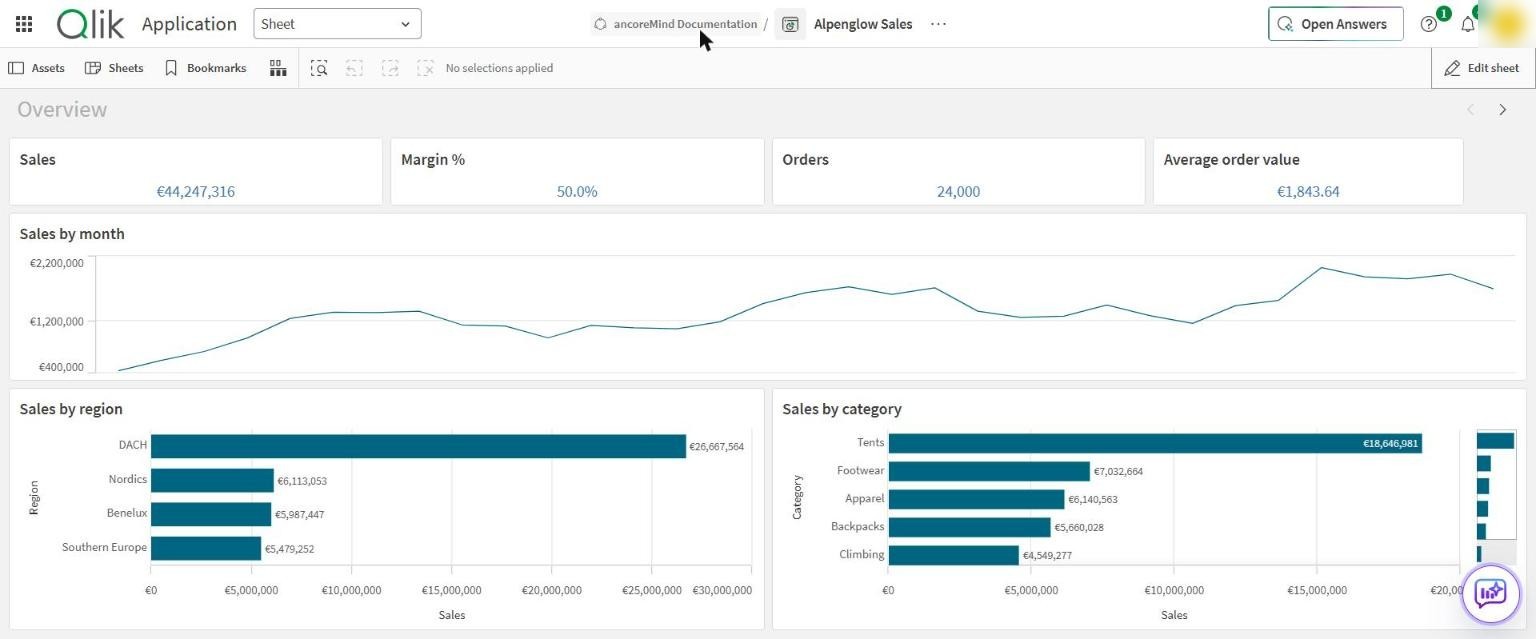Open the AI assistant chat bubble

tap(1490, 593)
